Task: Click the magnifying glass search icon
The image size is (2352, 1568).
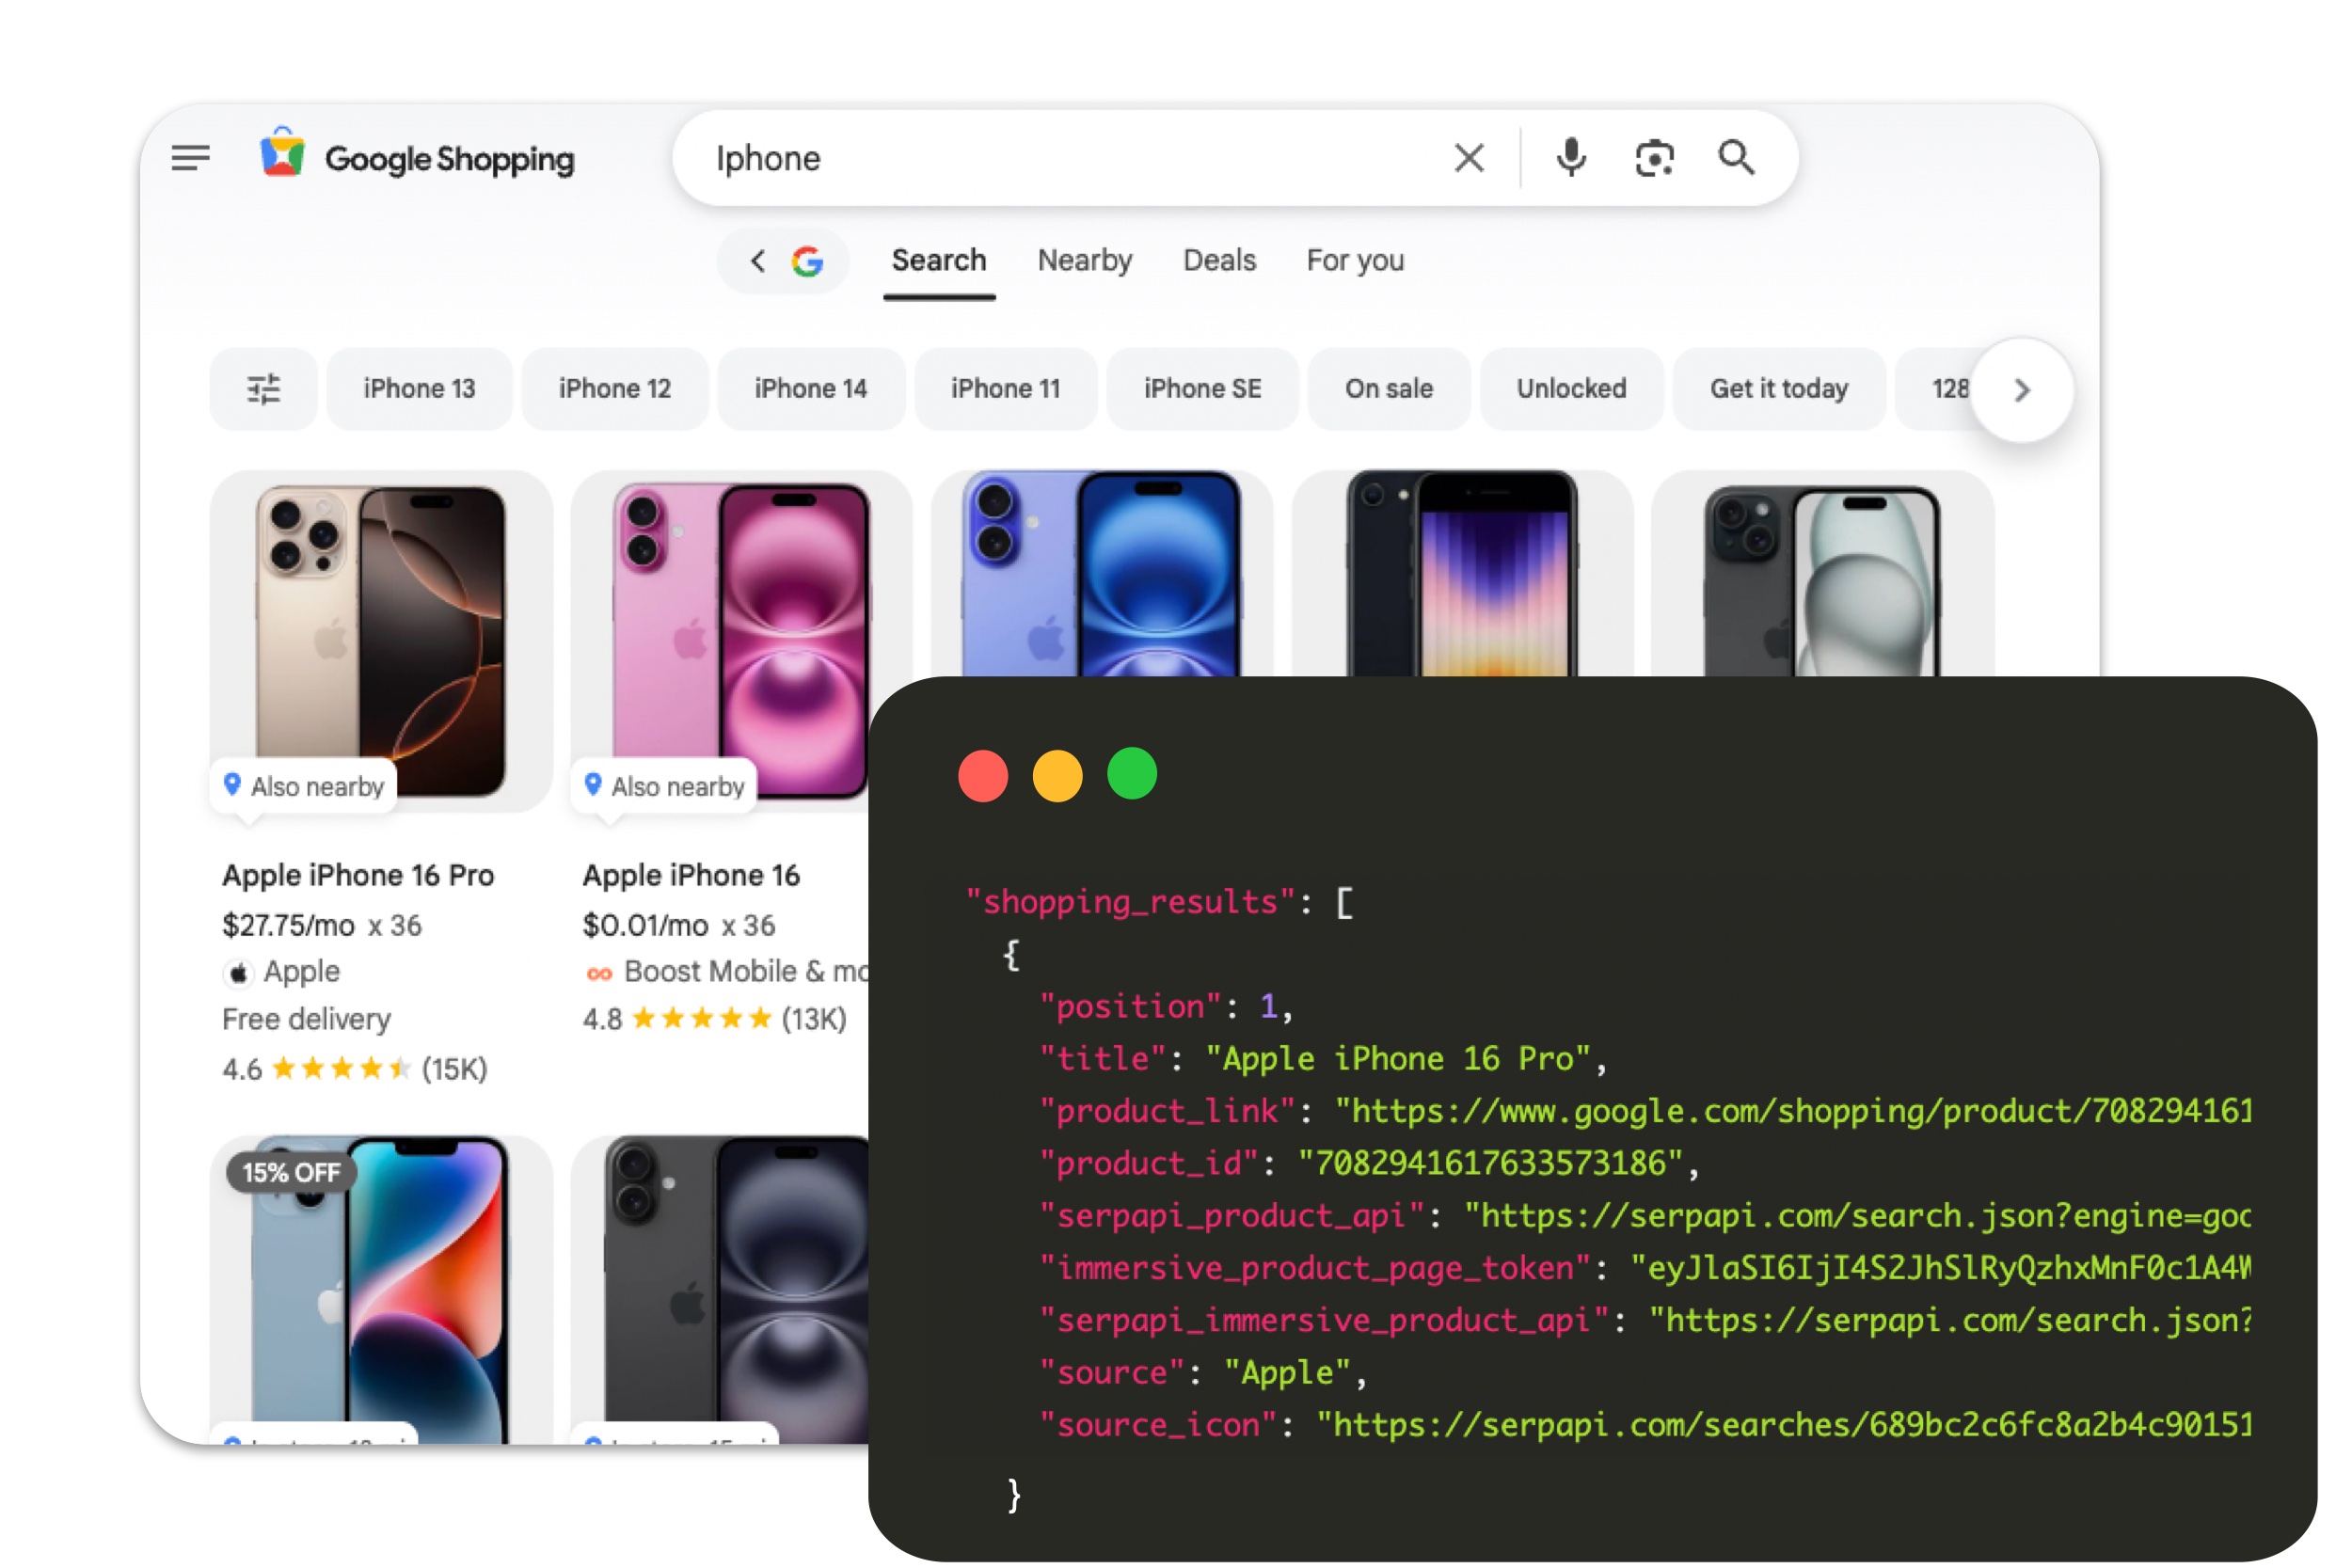Action: click(1736, 157)
